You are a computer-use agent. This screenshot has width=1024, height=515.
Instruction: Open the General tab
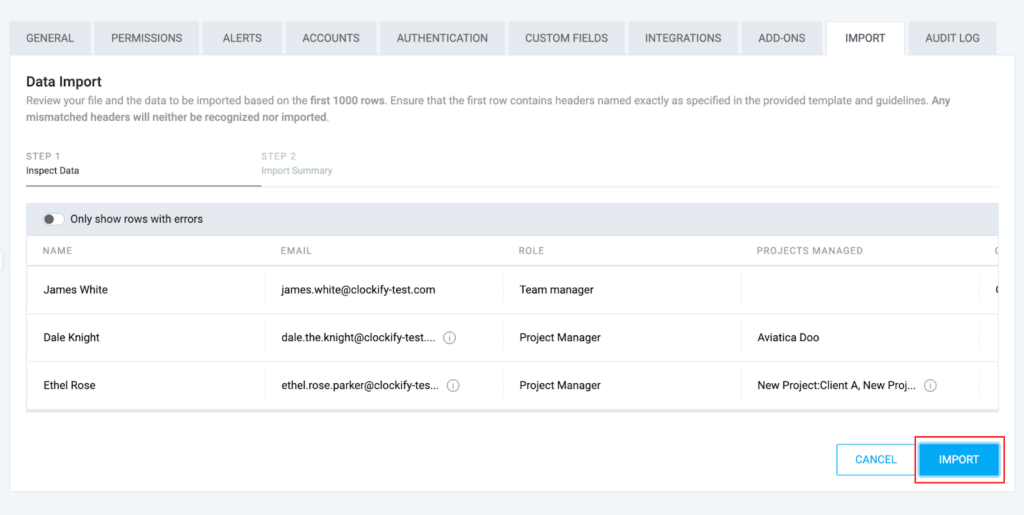coord(50,38)
